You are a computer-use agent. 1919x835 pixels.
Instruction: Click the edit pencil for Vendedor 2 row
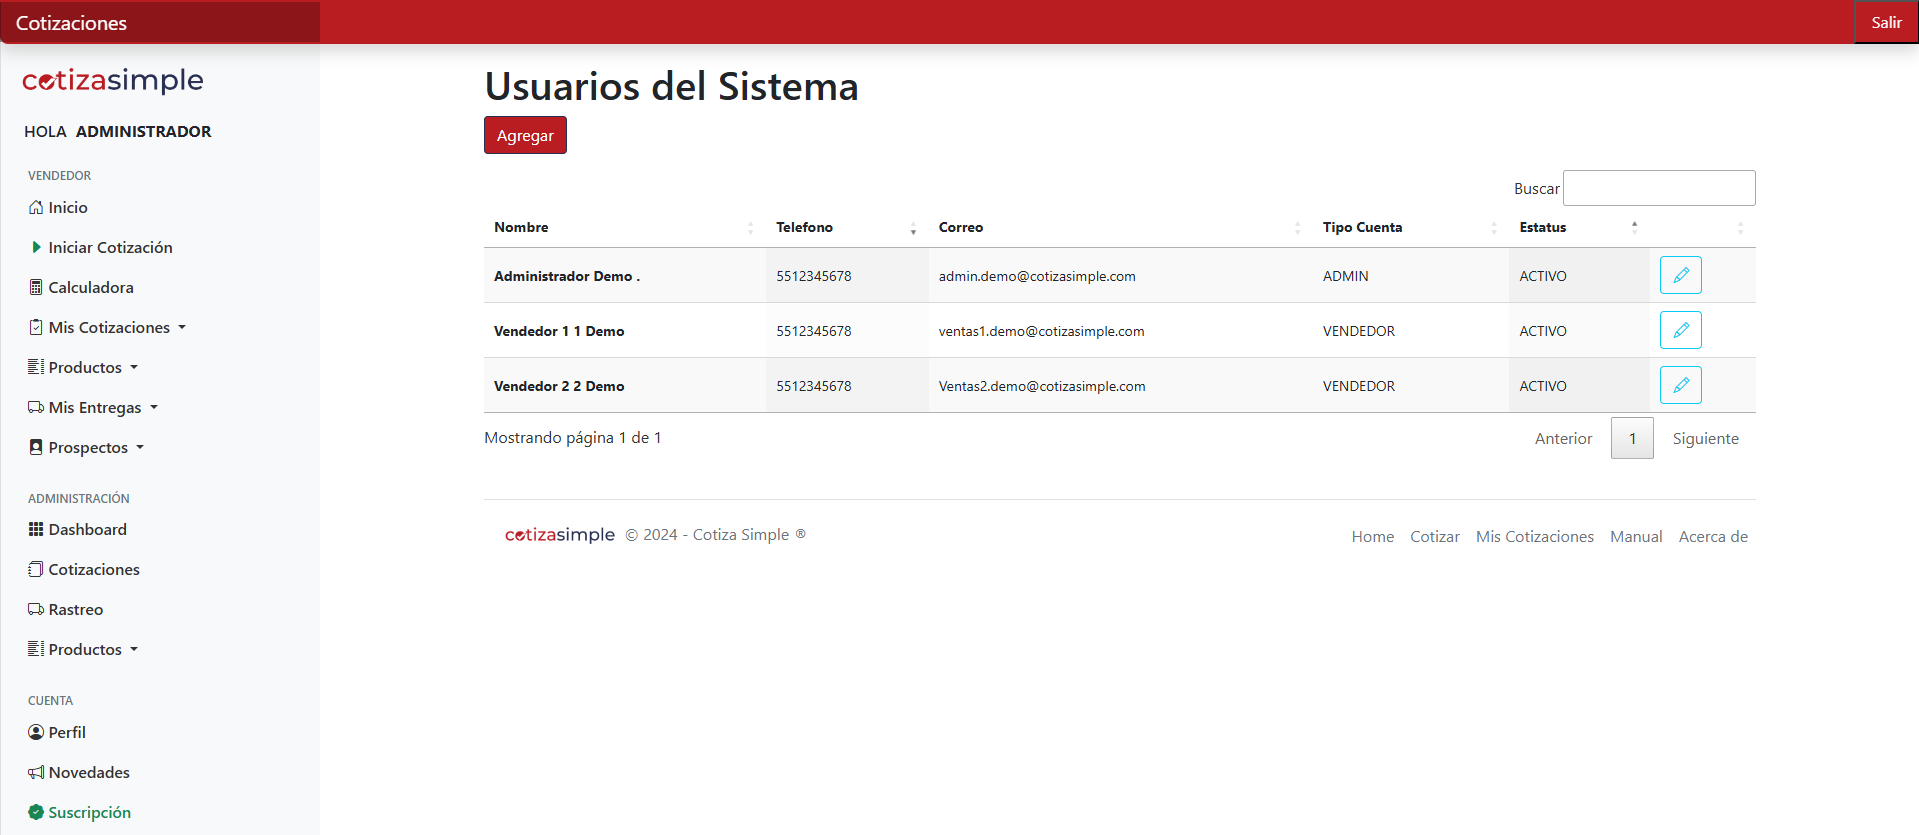point(1680,385)
